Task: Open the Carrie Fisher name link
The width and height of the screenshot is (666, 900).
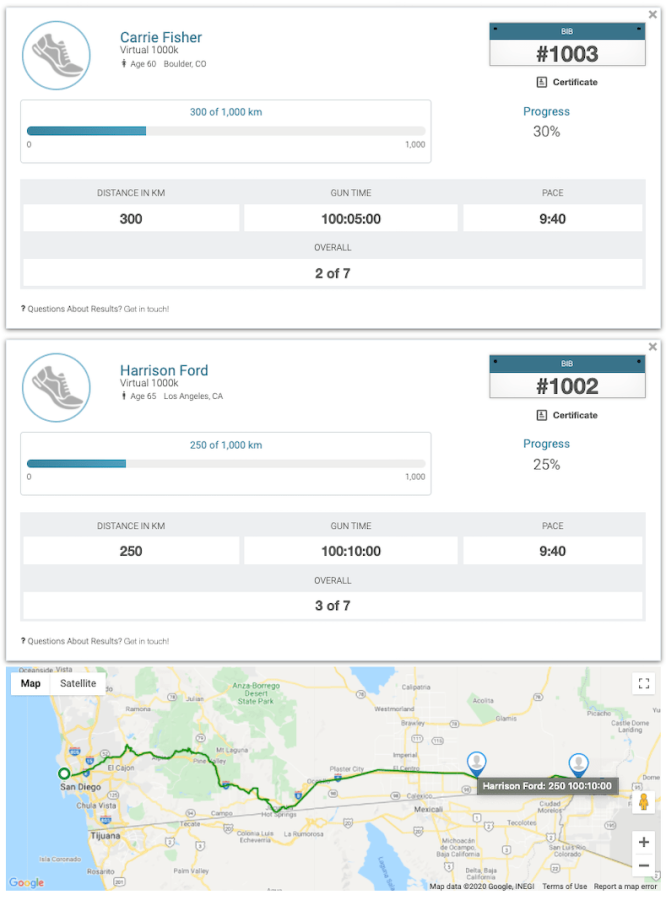Action: click(161, 37)
